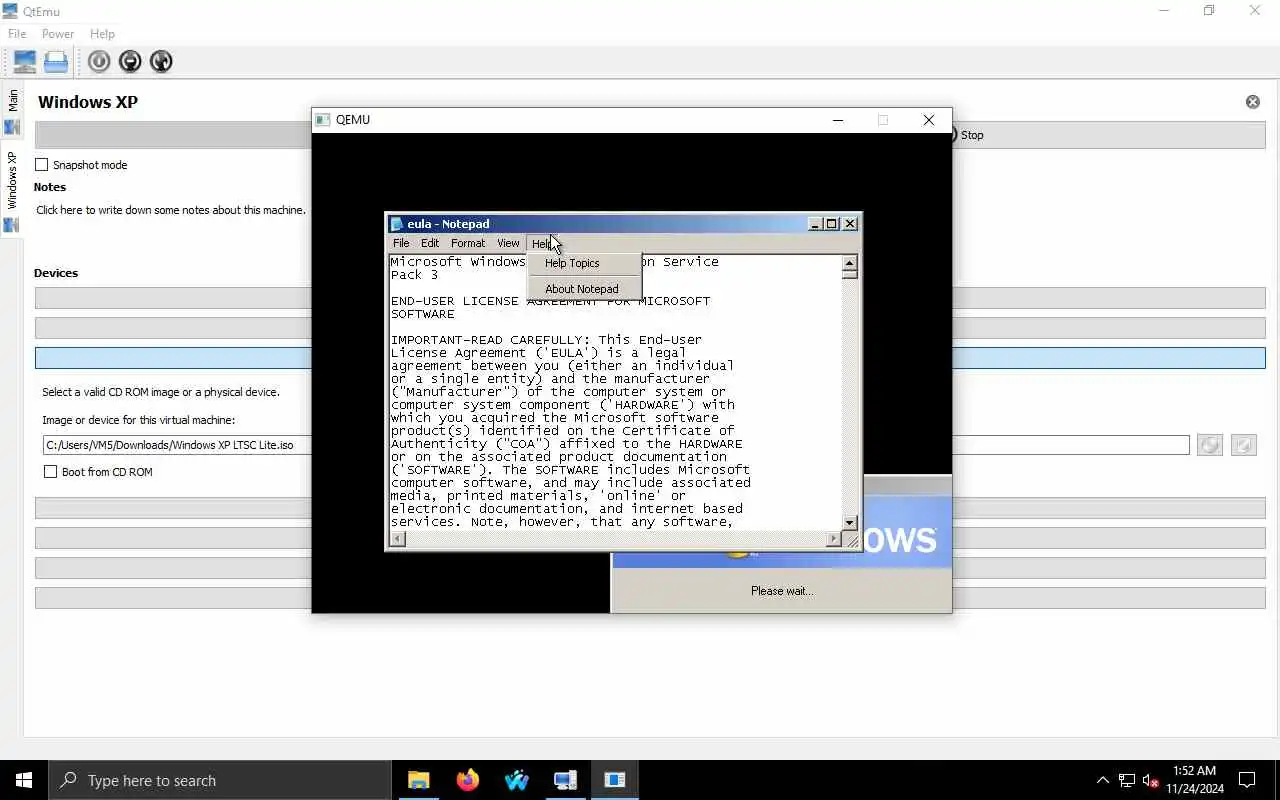
Task: Open File Explorer from the taskbar
Action: 418,780
